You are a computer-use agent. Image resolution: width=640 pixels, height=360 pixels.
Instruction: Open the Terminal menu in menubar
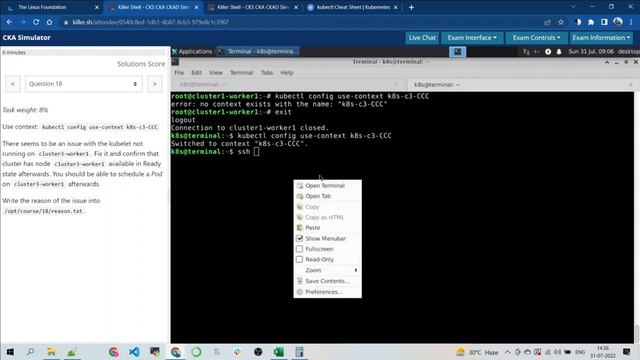coord(242,73)
